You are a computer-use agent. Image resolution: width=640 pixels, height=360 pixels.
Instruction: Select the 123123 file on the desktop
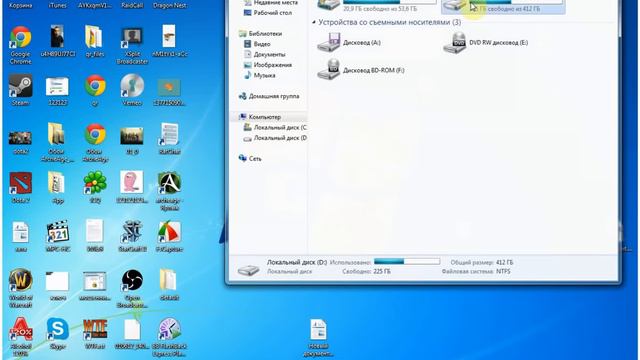[57, 91]
